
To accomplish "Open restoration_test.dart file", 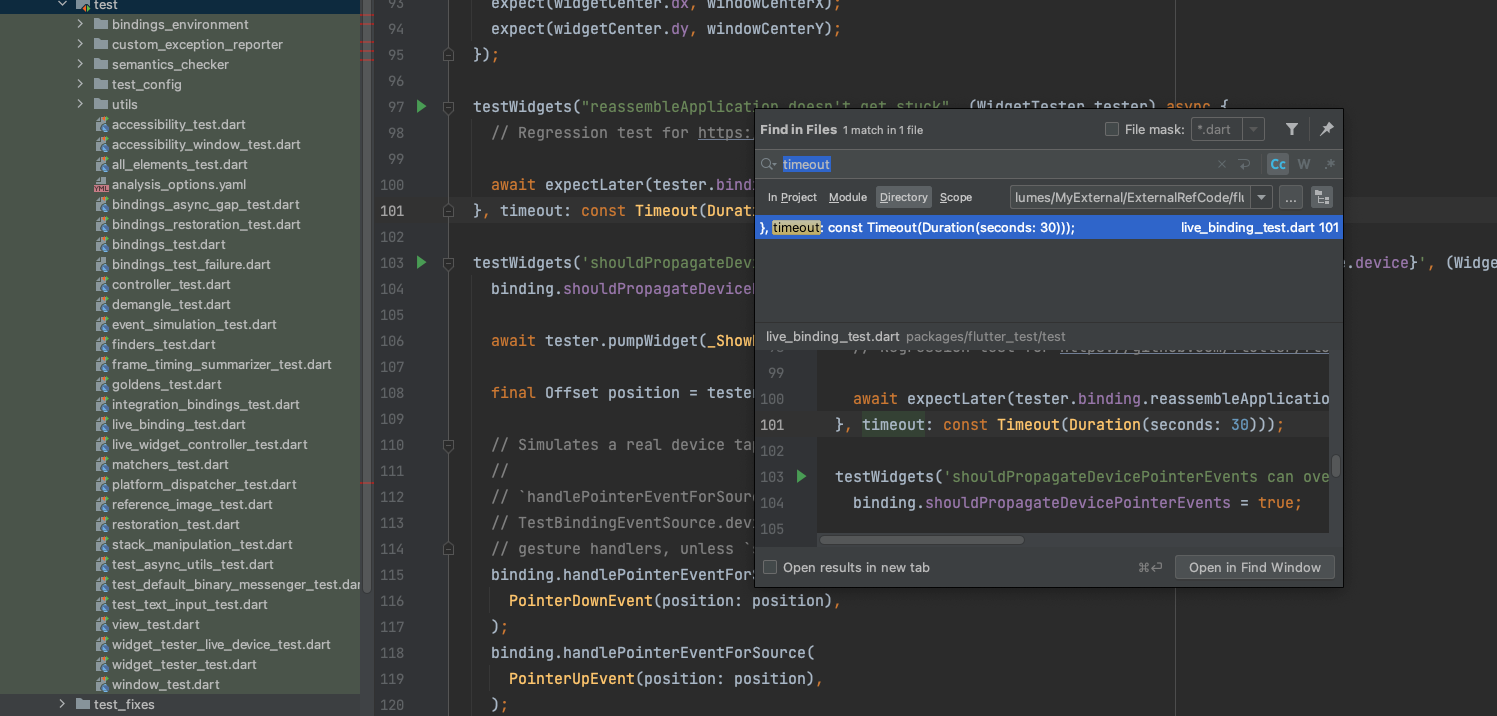I will 176,524.
